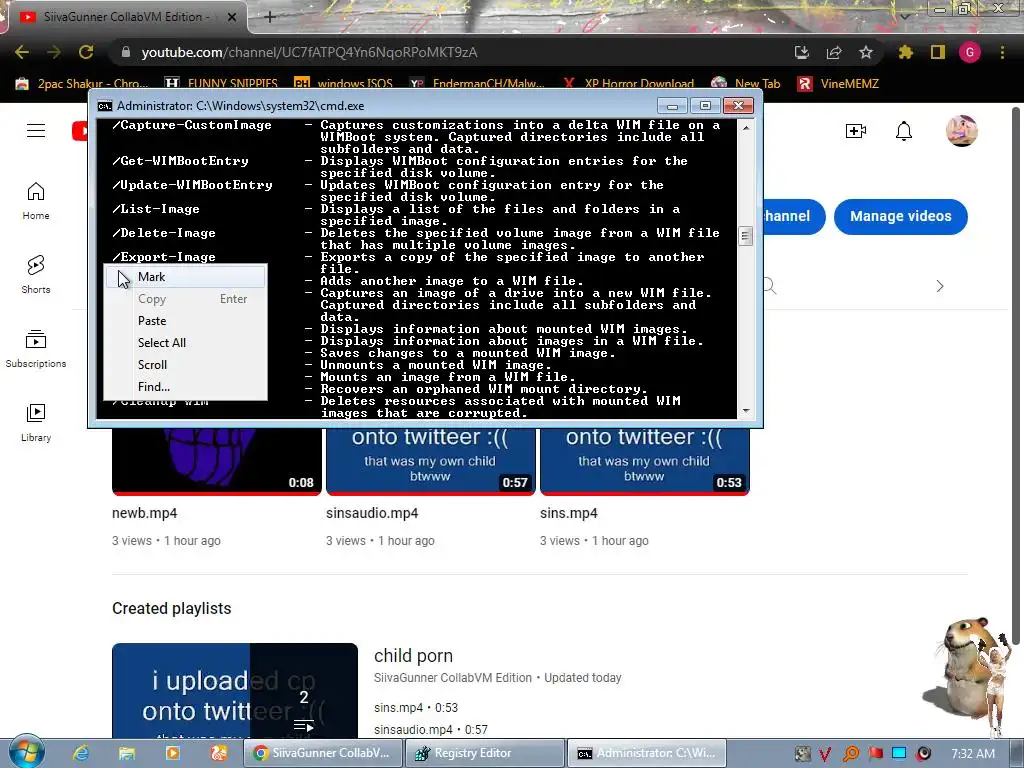
Task: Open the media player taskbar icon
Action: click(x=172, y=753)
